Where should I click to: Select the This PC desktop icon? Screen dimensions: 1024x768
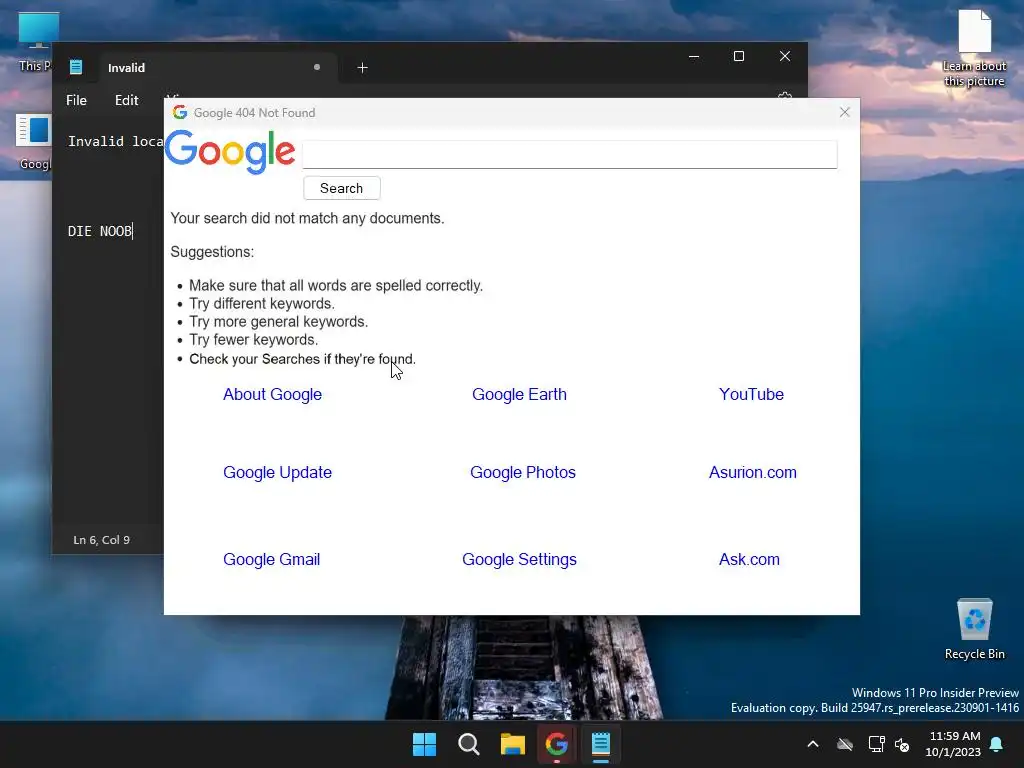[x=36, y=40]
